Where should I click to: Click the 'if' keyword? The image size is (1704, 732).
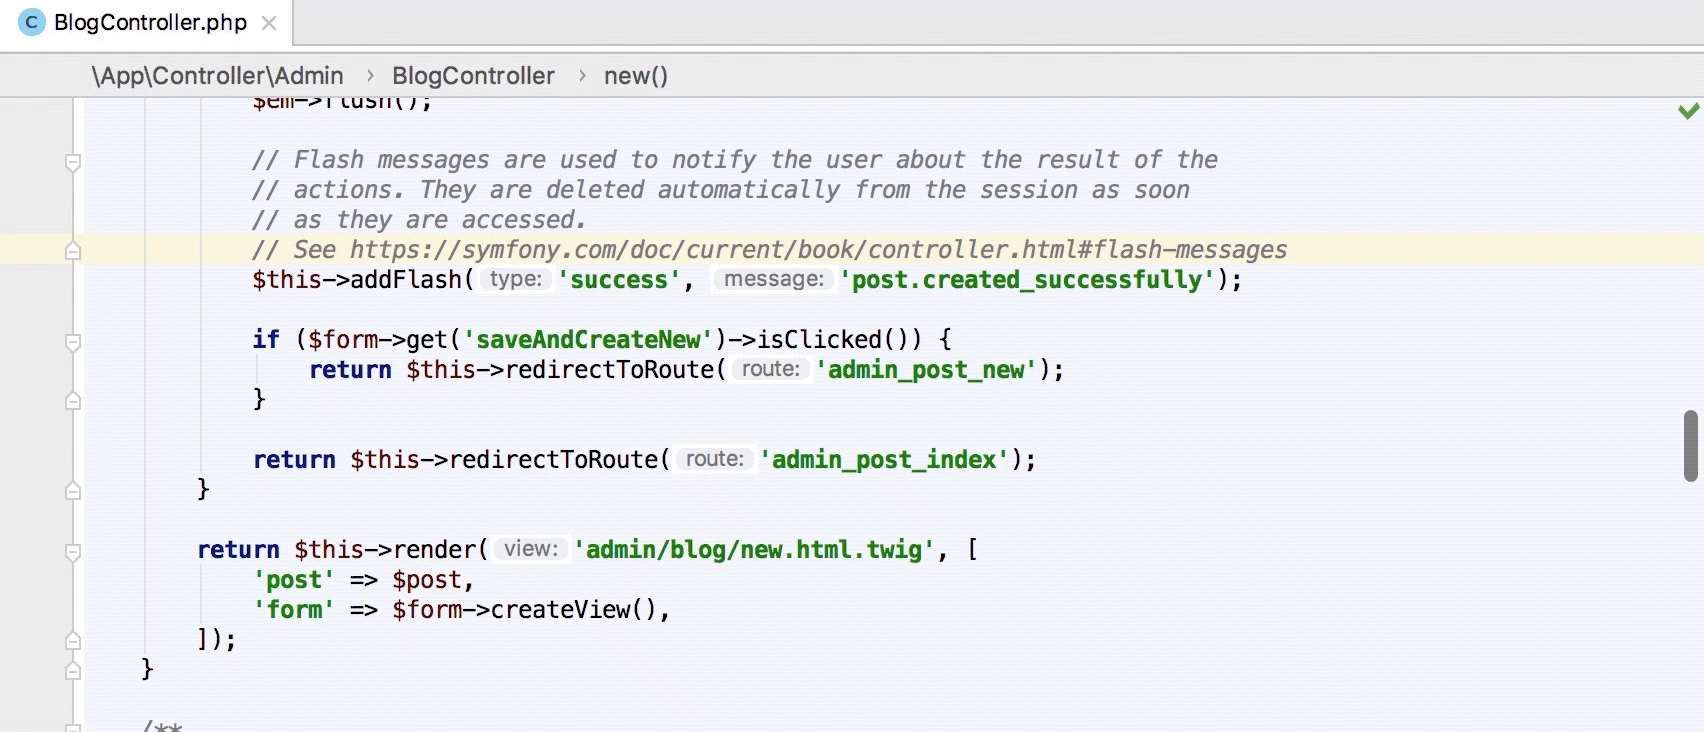[266, 340]
